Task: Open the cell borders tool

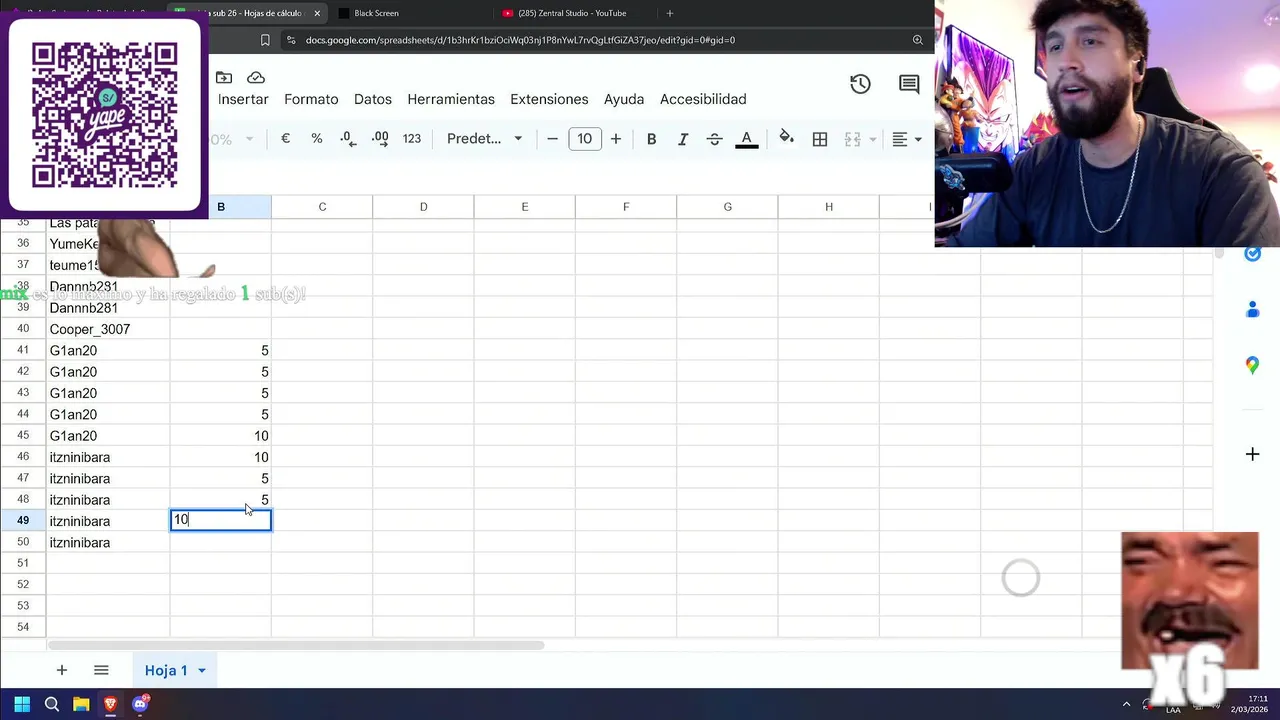Action: click(820, 139)
